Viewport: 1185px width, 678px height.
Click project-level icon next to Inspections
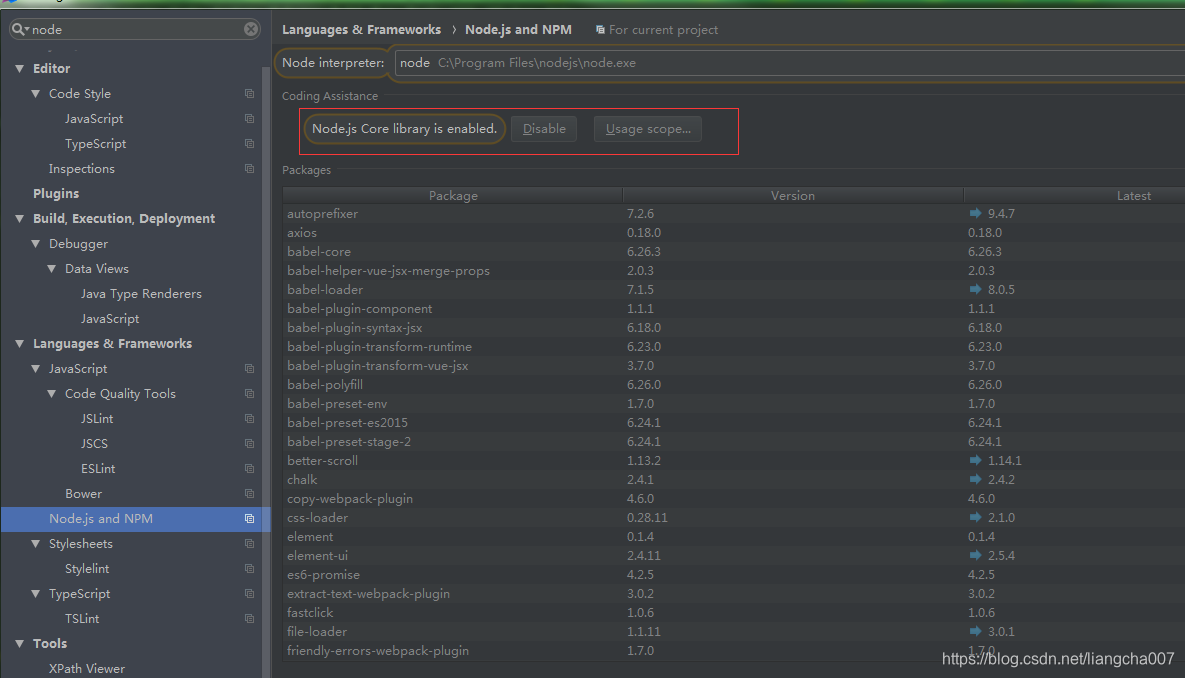pos(249,169)
